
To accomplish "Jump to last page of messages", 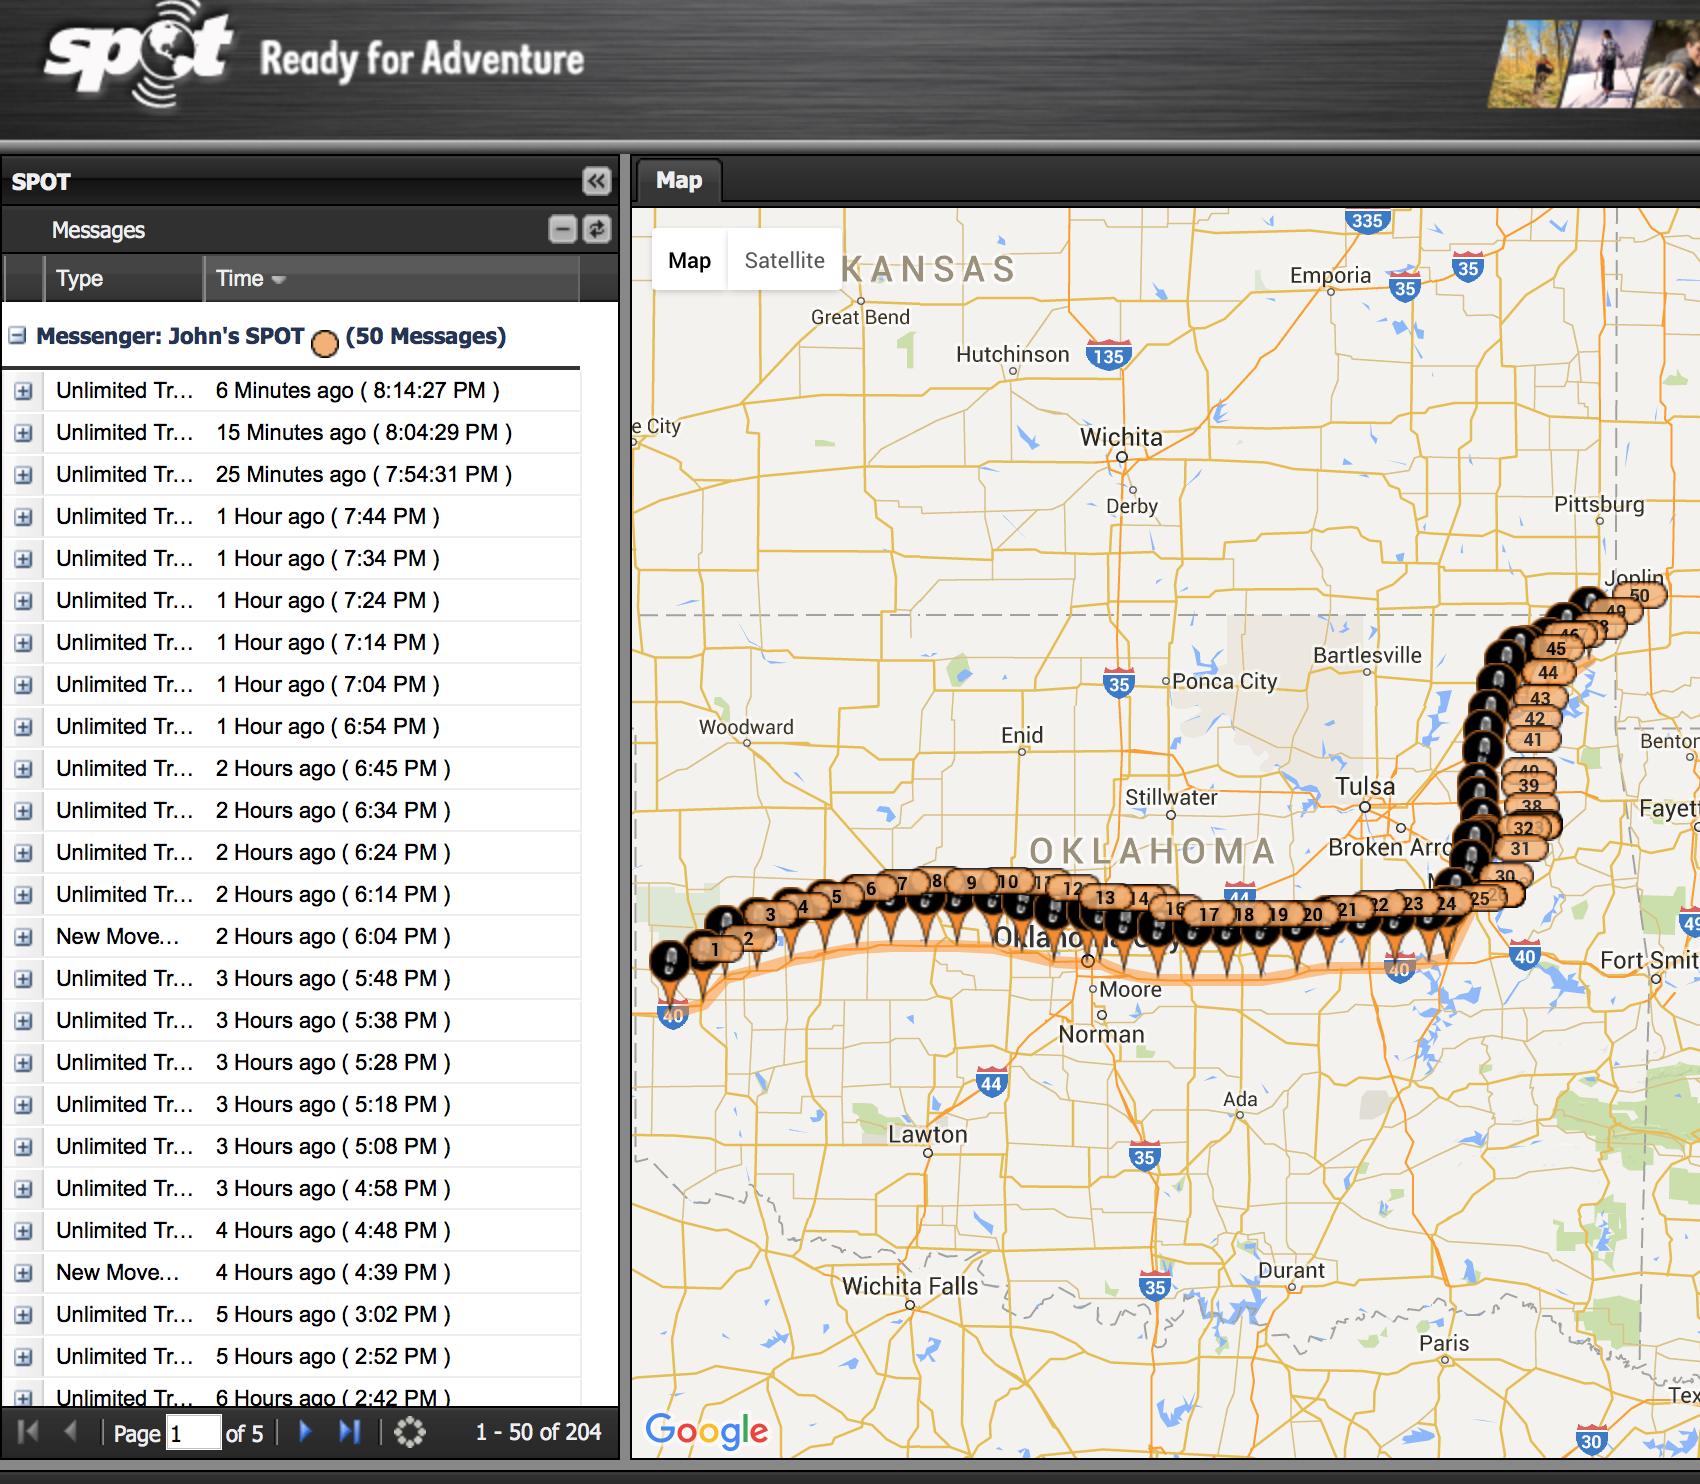I will pyautogui.click(x=349, y=1432).
